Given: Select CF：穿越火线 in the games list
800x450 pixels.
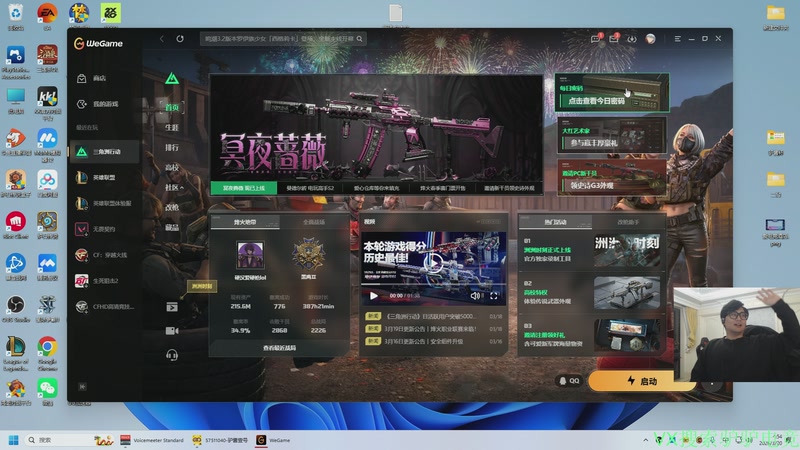Looking at the screenshot, I should coord(105,255).
